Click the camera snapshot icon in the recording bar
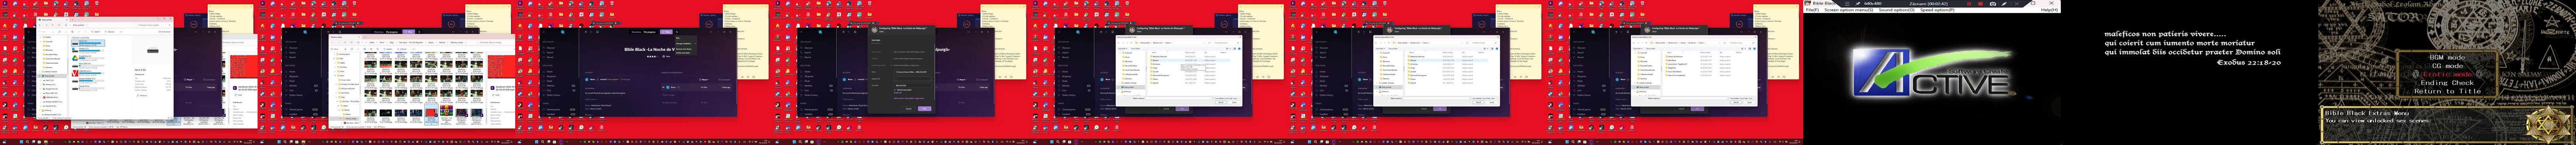Viewport: 2576px width, 145px height. pyautogui.click(x=1993, y=4)
